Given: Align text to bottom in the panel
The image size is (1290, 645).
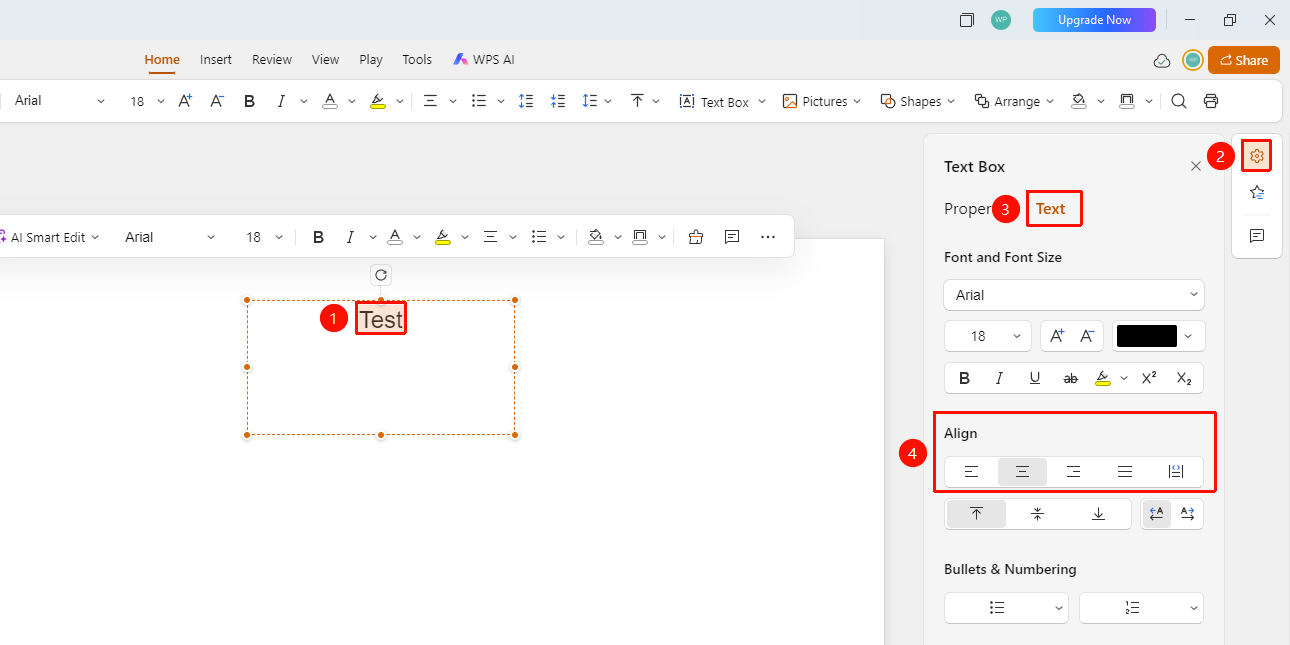Looking at the screenshot, I should (x=1098, y=514).
